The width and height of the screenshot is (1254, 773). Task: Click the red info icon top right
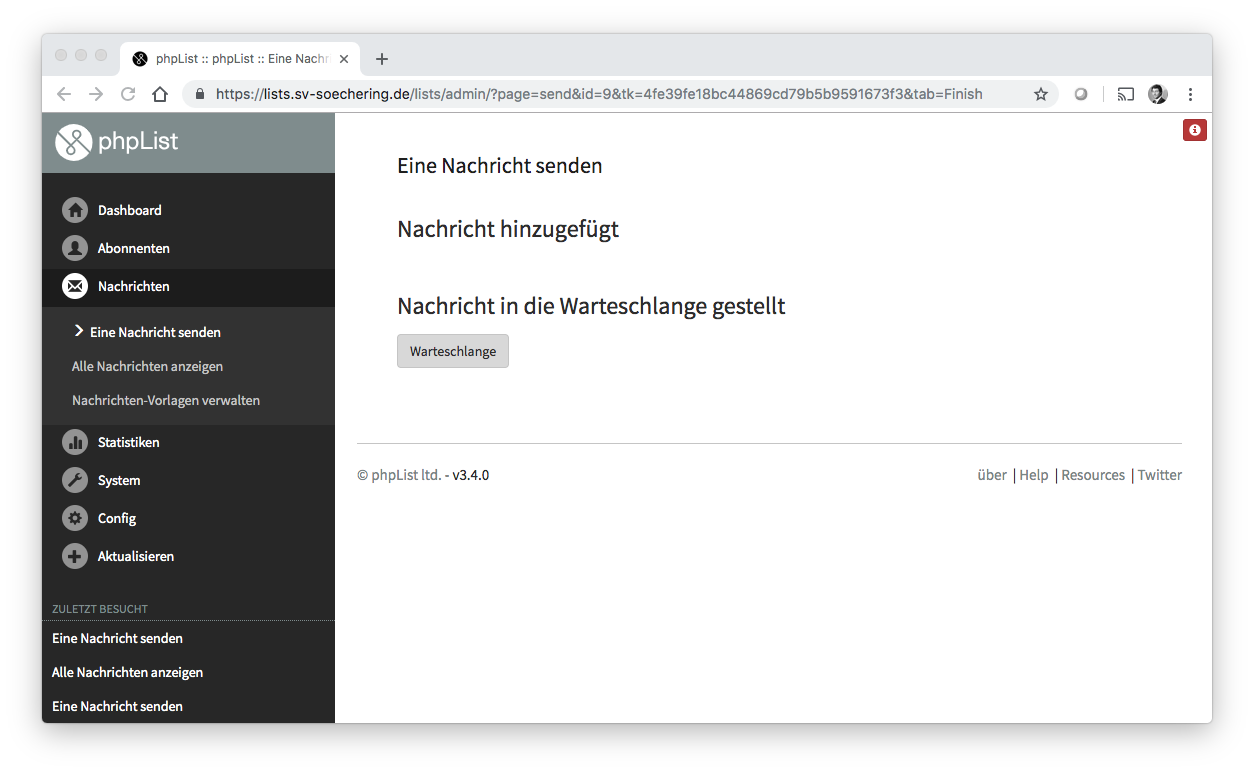pyautogui.click(x=1195, y=130)
